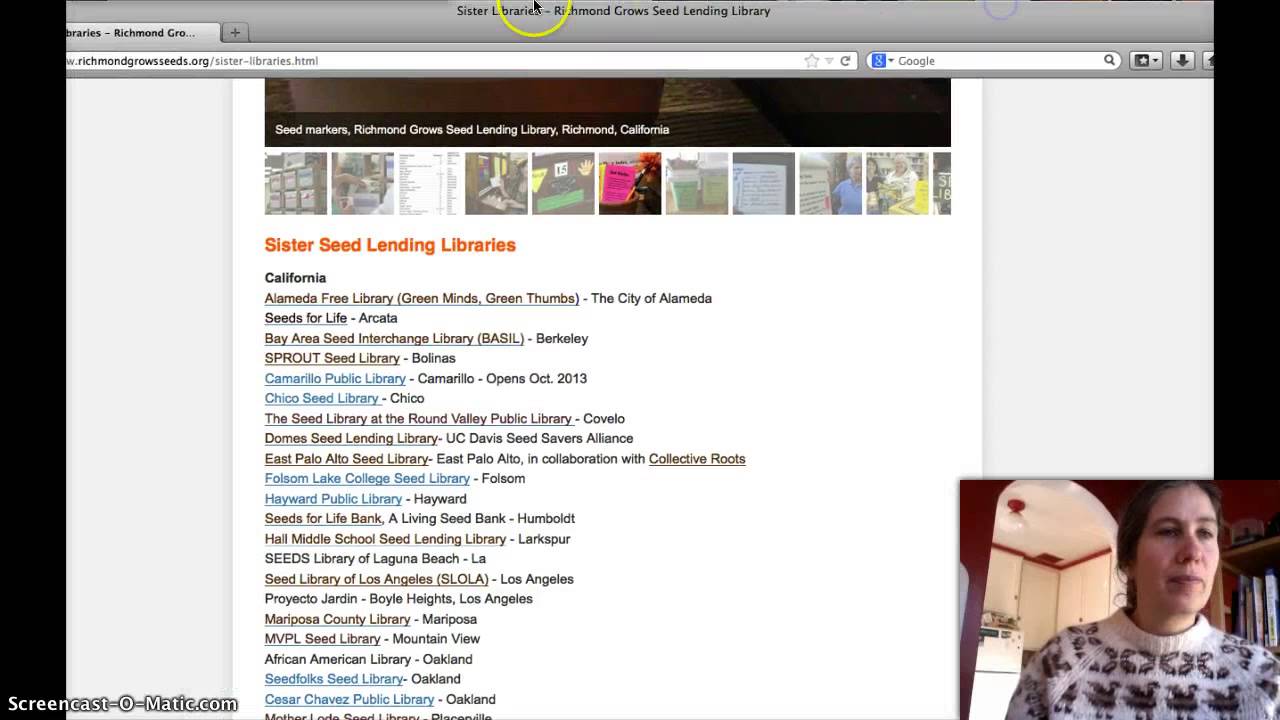Select the handwritten note thumbnail

tap(764, 183)
